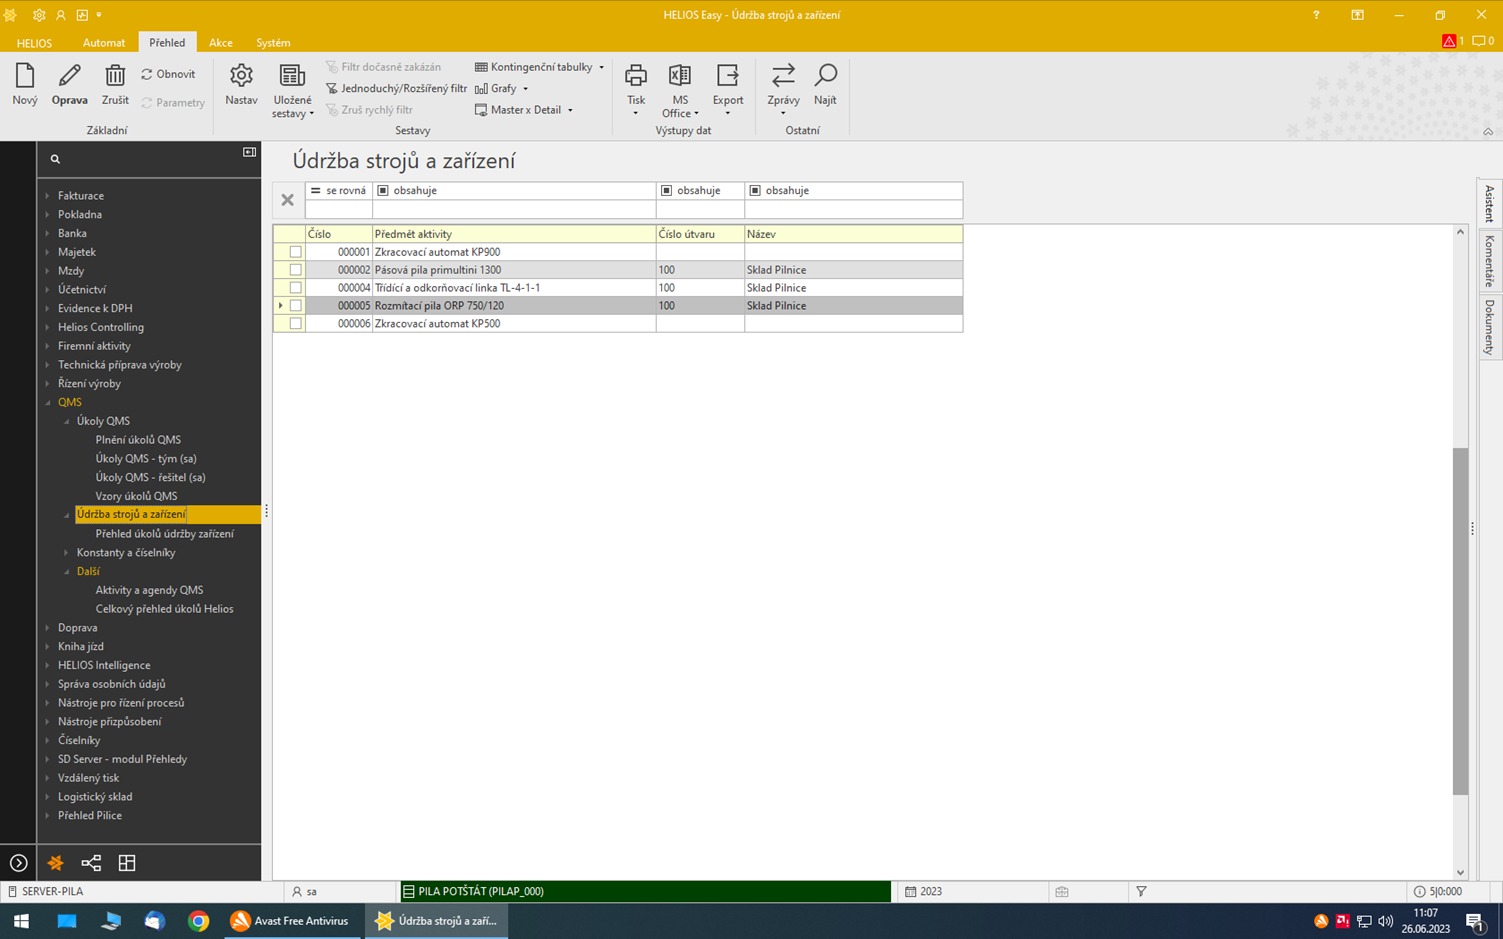Click the red warning notification icon
1503x939 pixels.
pyautogui.click(x=1449, y=41)
